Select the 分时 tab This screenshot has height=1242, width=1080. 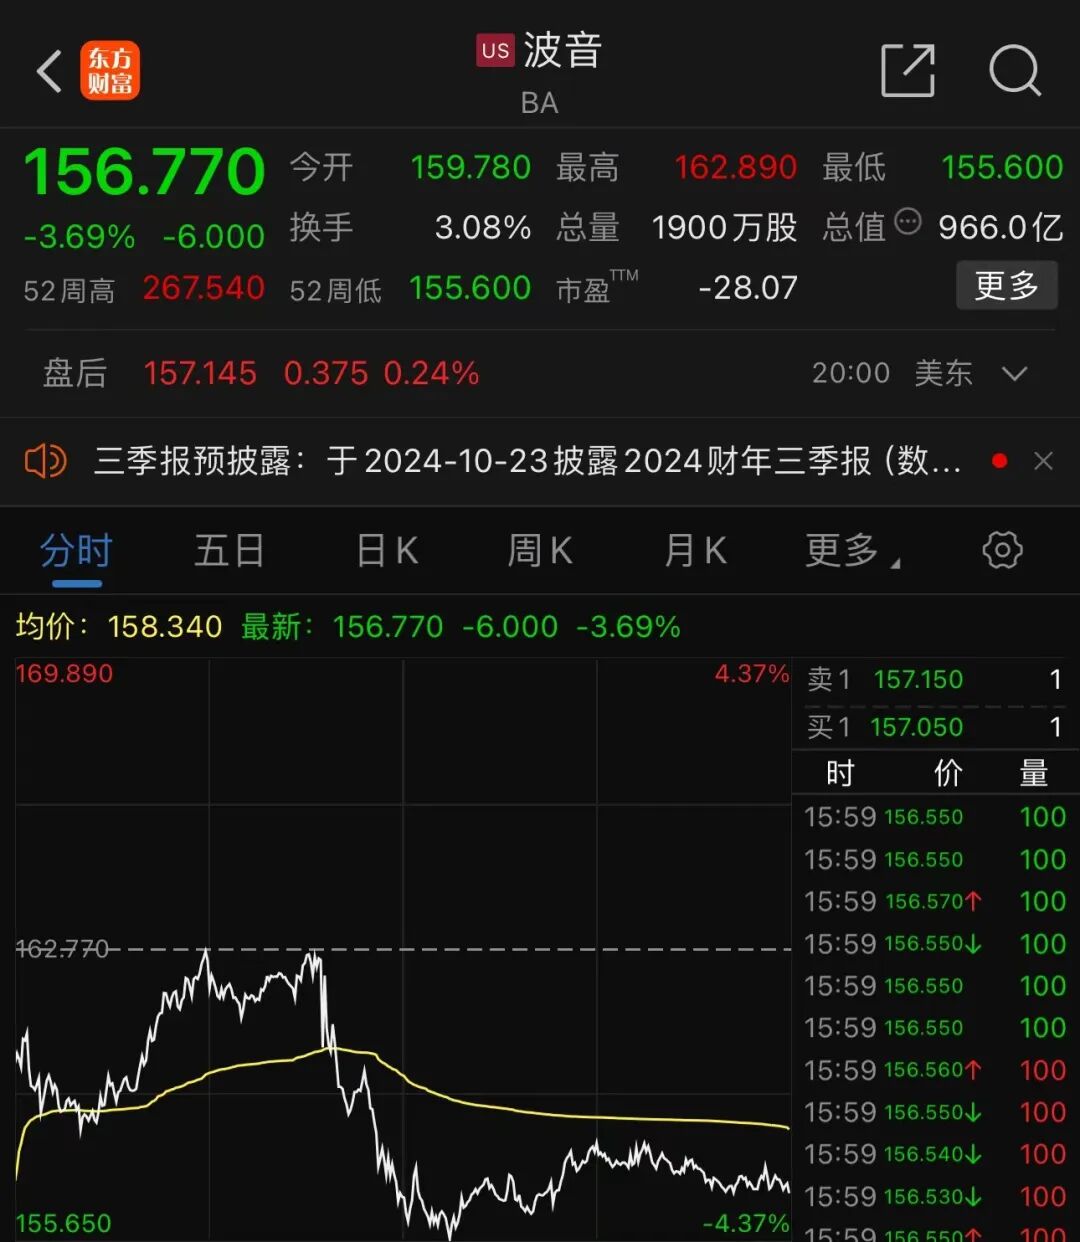point(77,551)
